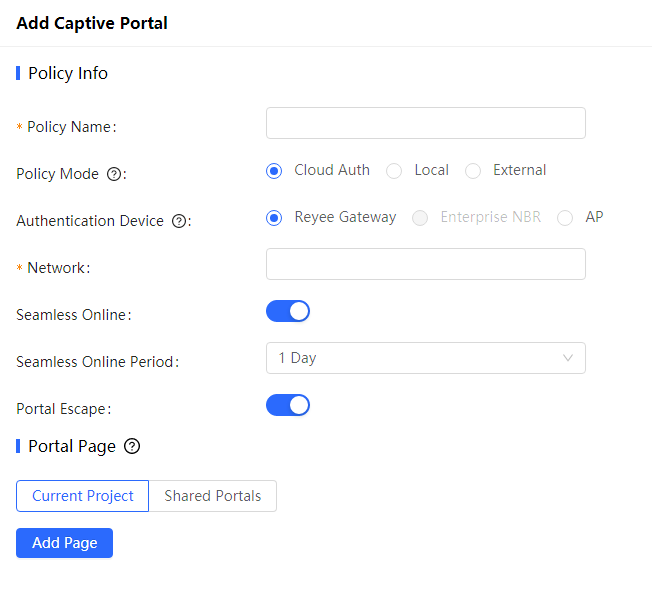
Task: Disable the Seamless Online switch
Action: pyautogui.click(x=288, y=311)
